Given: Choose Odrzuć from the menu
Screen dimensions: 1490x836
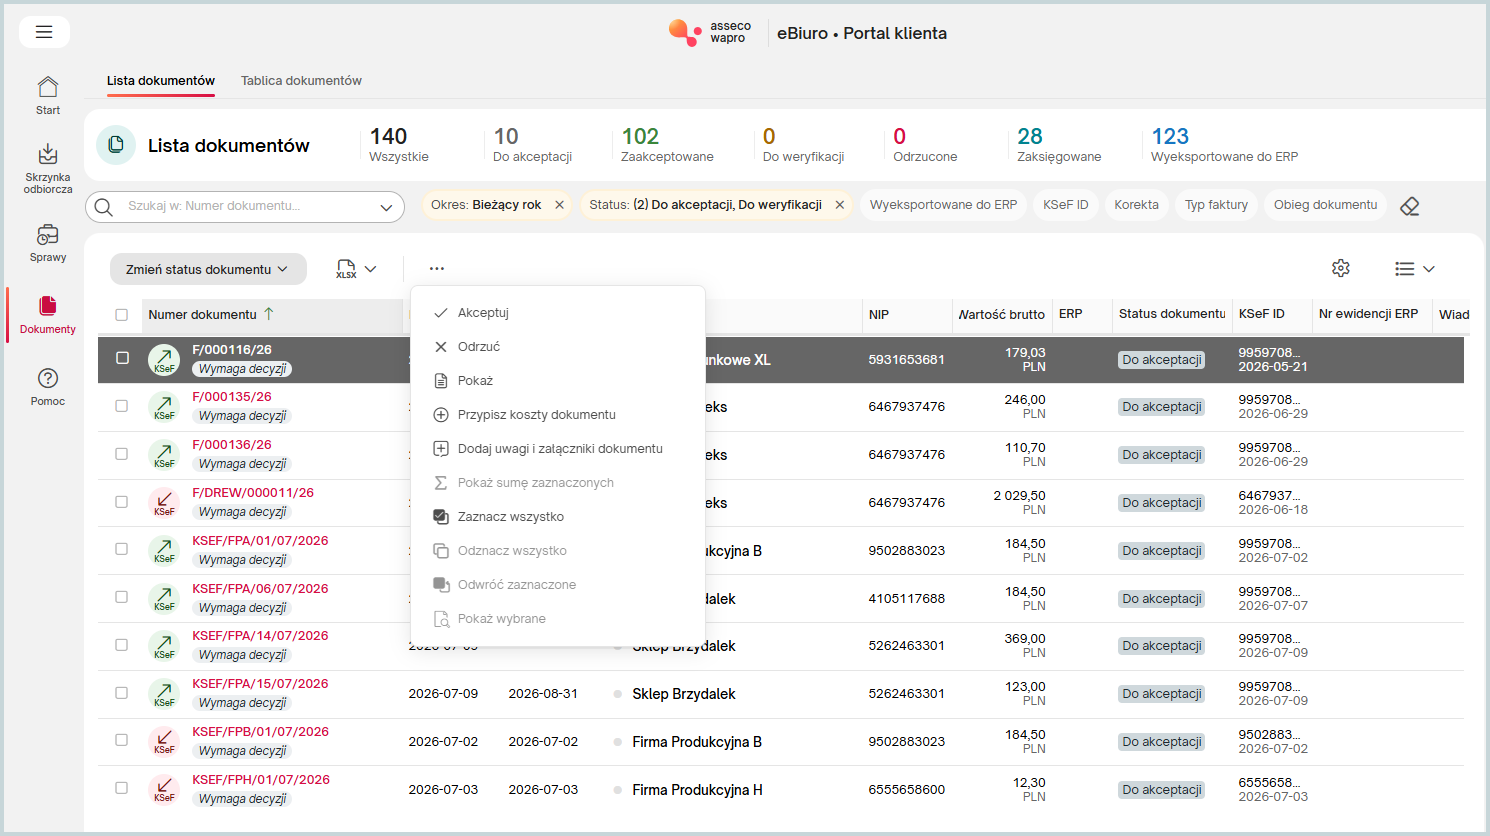Looking at the screenshot, I should 558,347.
